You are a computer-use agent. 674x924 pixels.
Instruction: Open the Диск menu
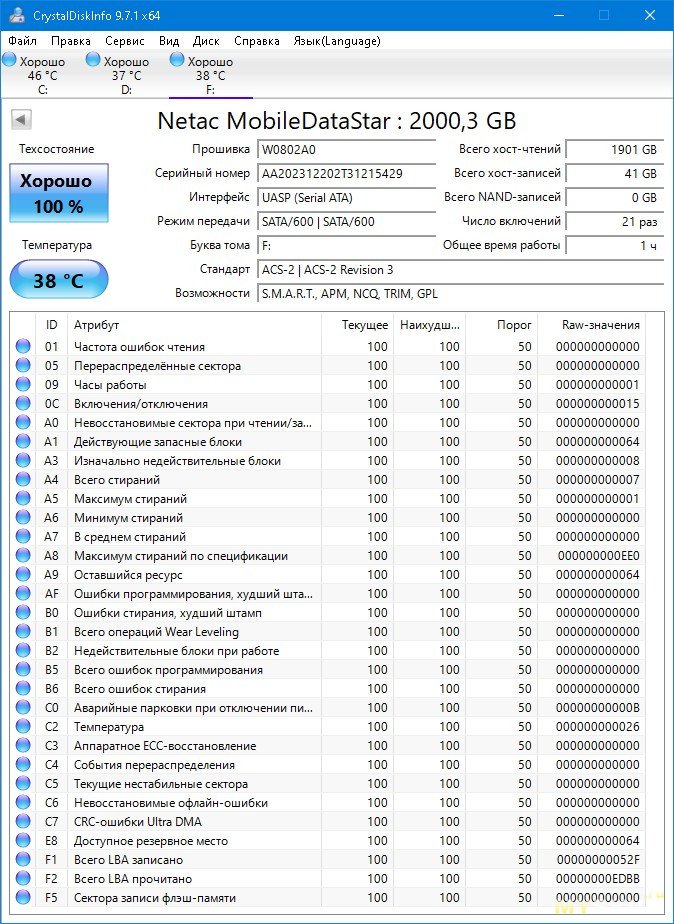point(206,41)
